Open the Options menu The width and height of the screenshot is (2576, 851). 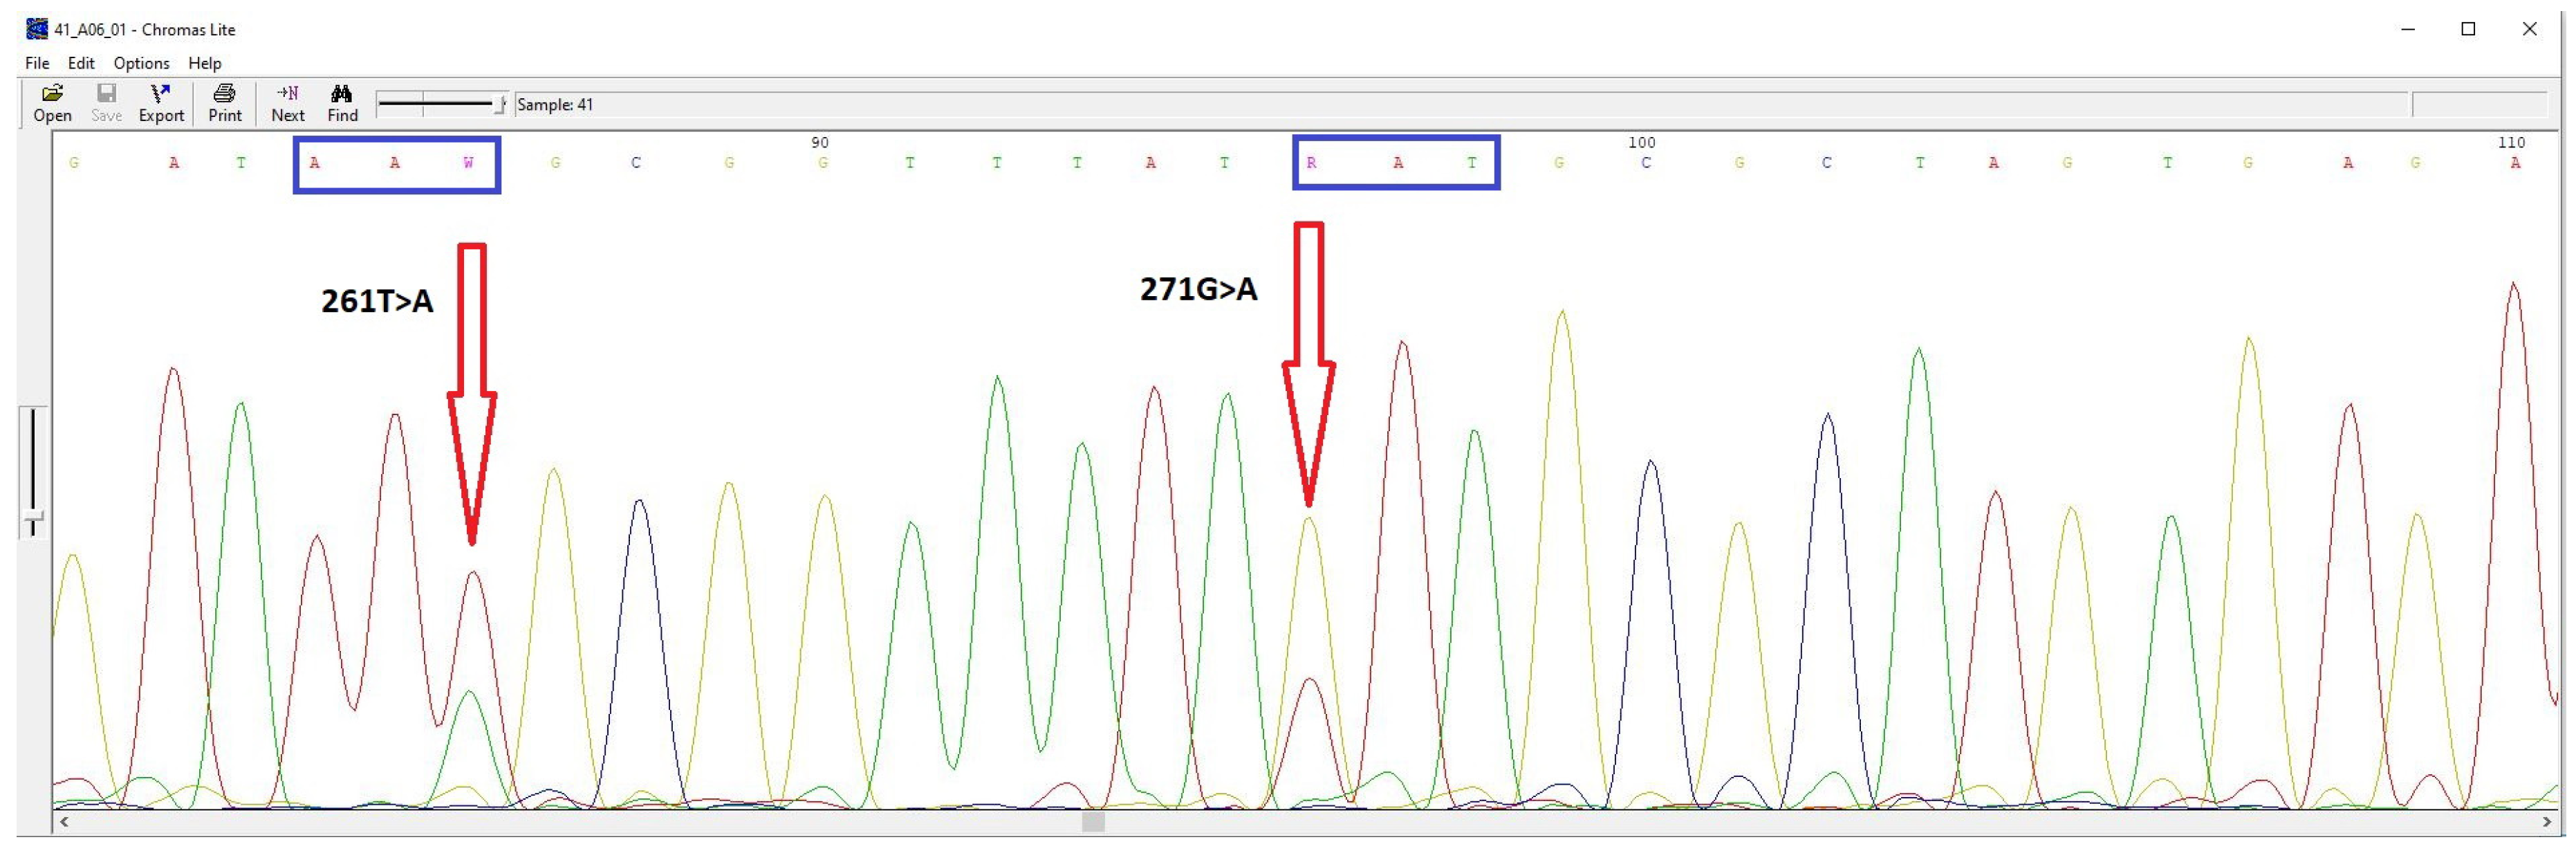click(141, 63)
